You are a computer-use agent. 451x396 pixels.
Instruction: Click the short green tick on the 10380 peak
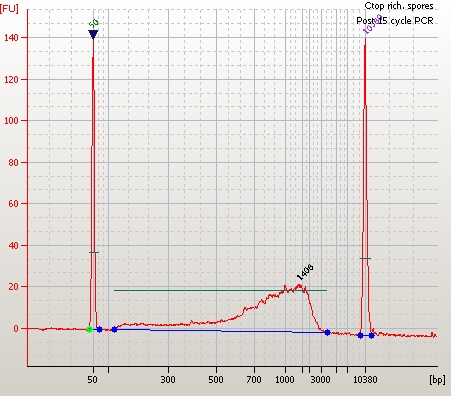pyautogui.click(x=365, y=258)
